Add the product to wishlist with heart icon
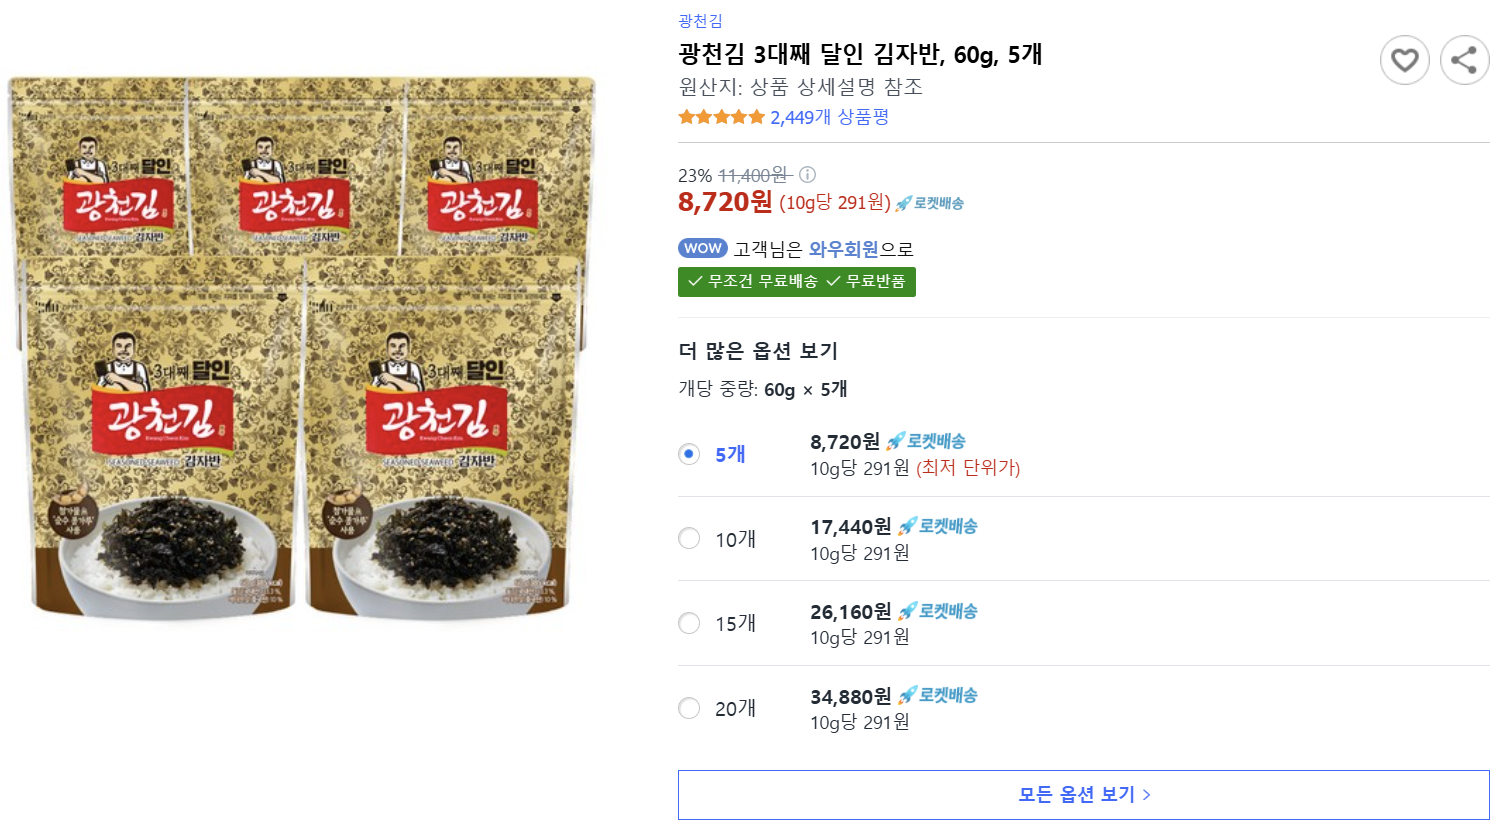 coord(1405,60)
